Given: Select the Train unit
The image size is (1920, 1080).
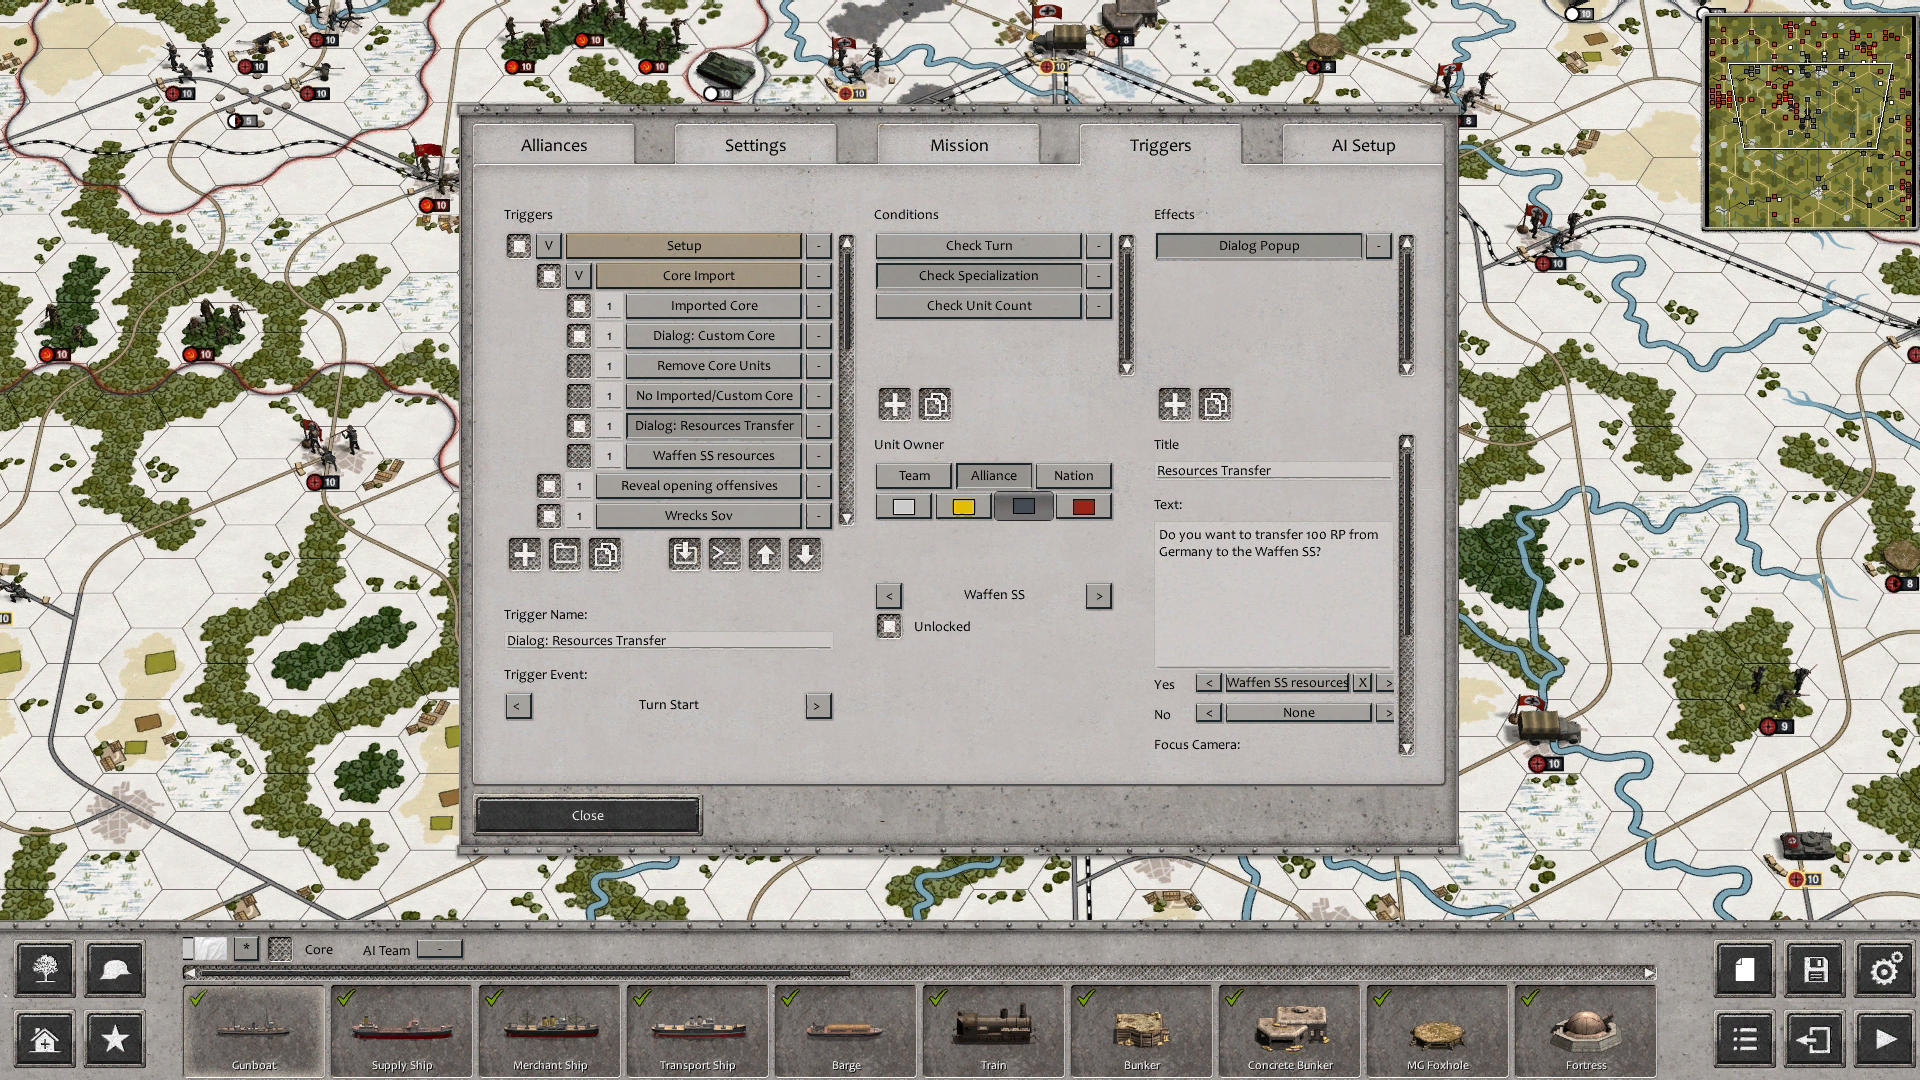Looking at the screenshot, I should 994,1030.
